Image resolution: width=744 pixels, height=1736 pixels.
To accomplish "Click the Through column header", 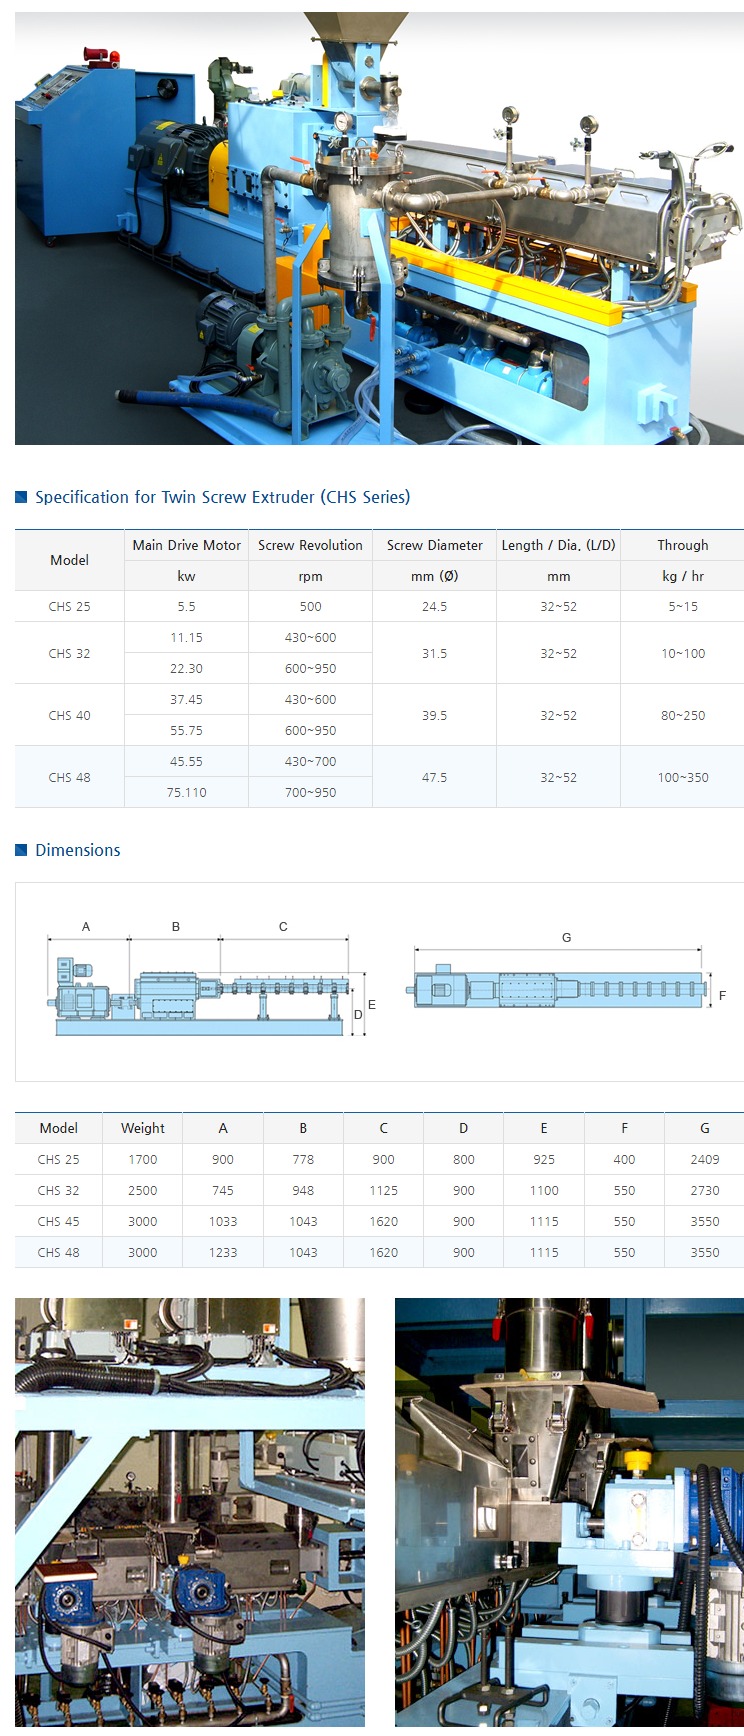I will (x=683, y=545).
